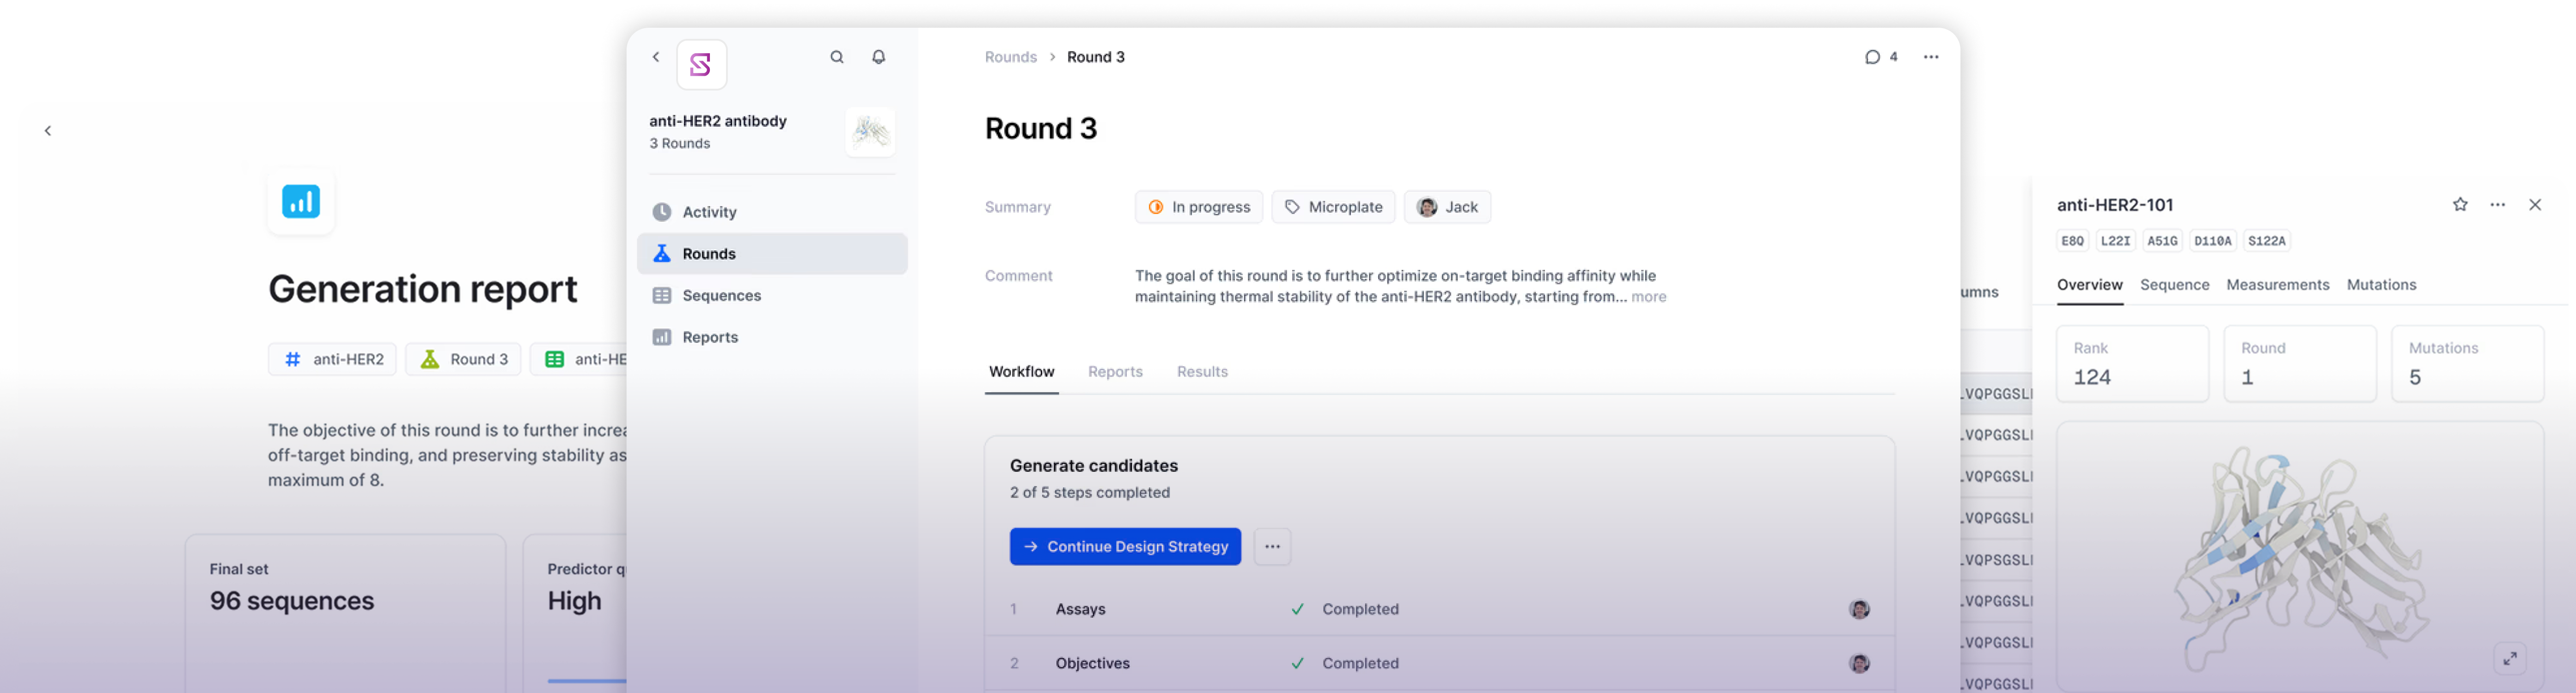Open the Measurements tab for anti-HER2-101
This screenshot has width=2576, height=693.
pos(2277,285)
